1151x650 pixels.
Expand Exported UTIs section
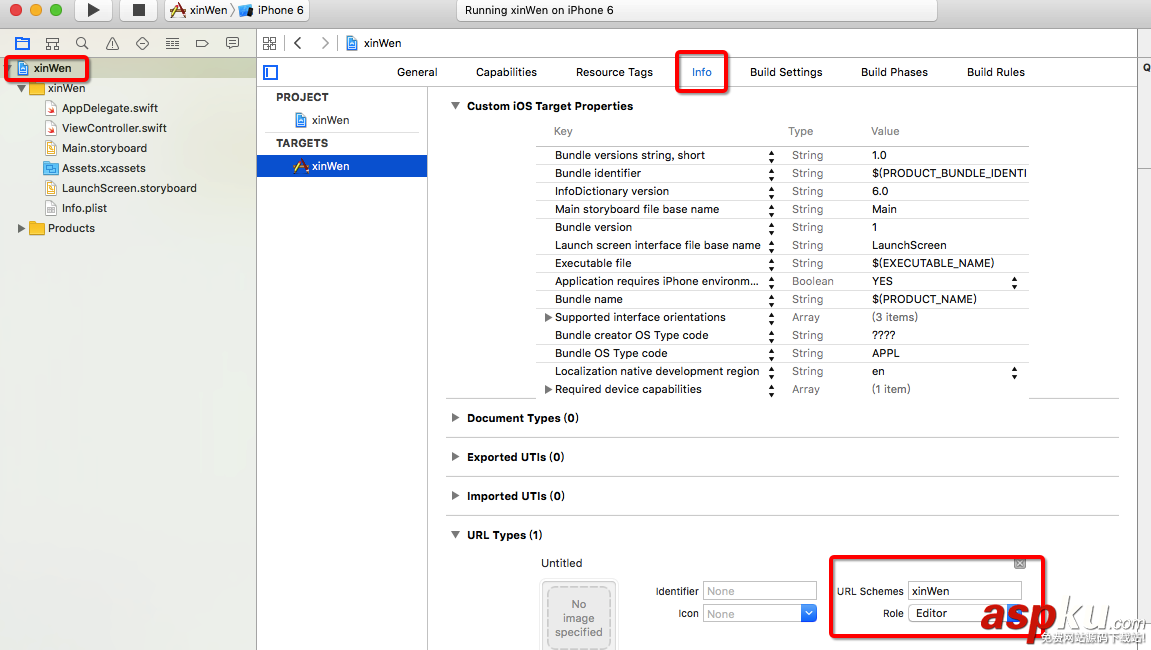455,457
